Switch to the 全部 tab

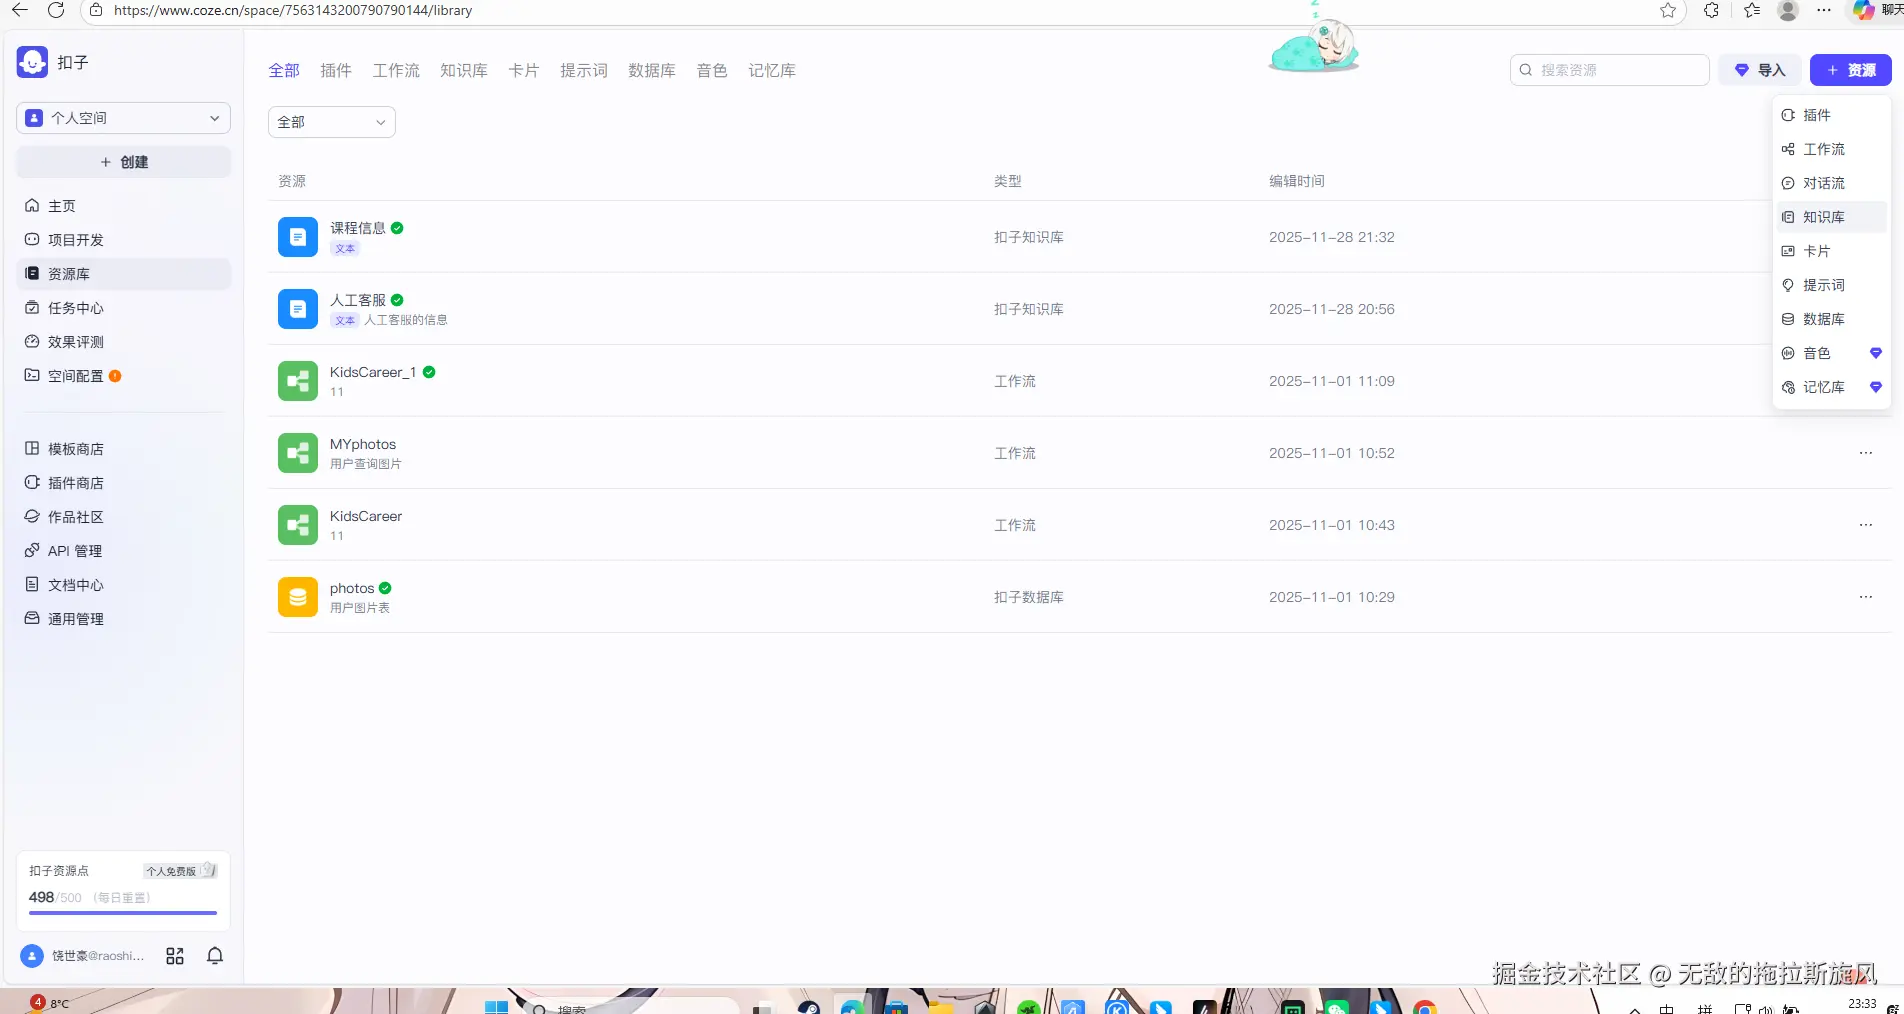pyautogui.click(x=284, y=70)
